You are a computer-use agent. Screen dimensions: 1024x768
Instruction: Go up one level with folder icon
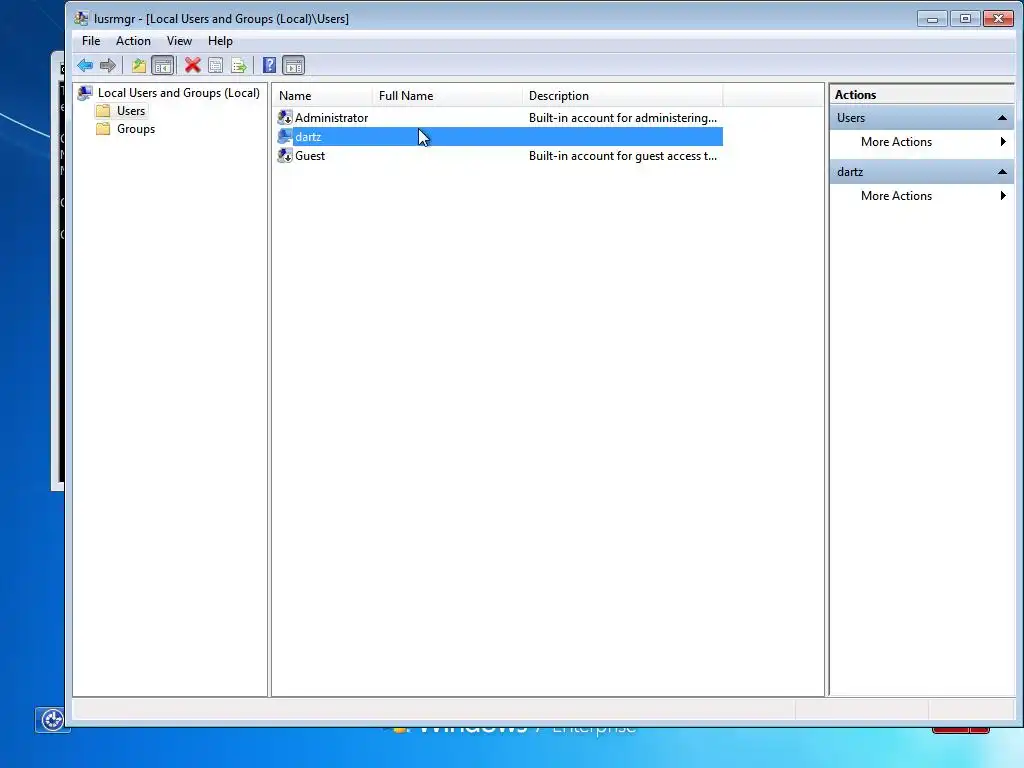coord(138,65)
